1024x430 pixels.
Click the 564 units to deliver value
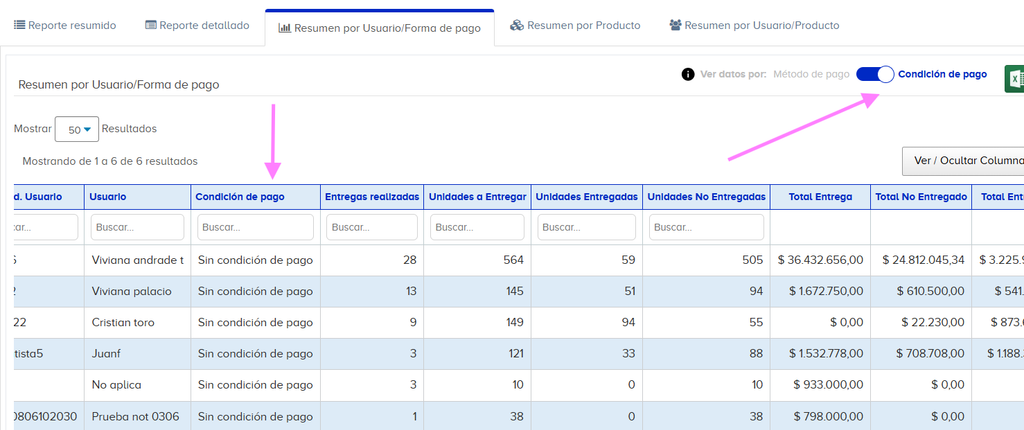coord(513,260)
